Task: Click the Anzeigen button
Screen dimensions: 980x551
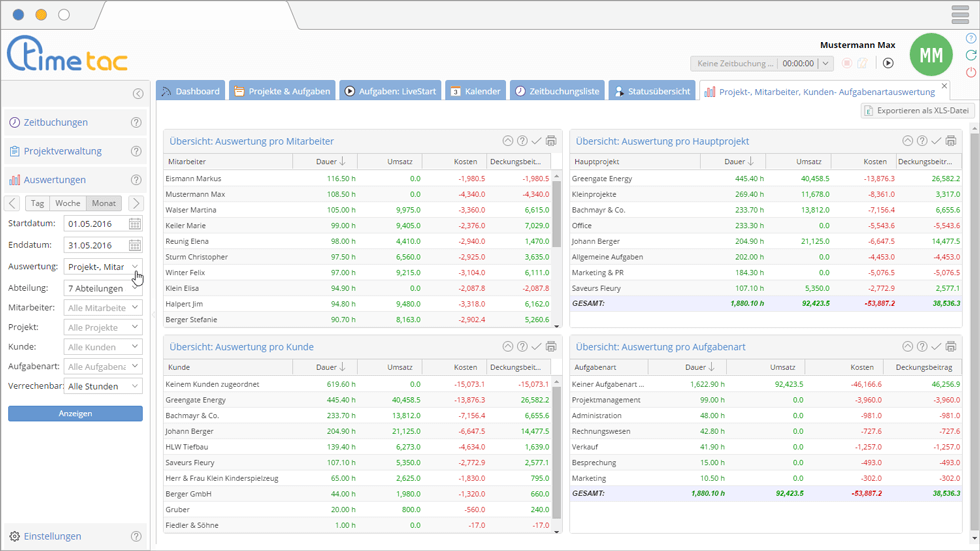Action: [75, 413]
